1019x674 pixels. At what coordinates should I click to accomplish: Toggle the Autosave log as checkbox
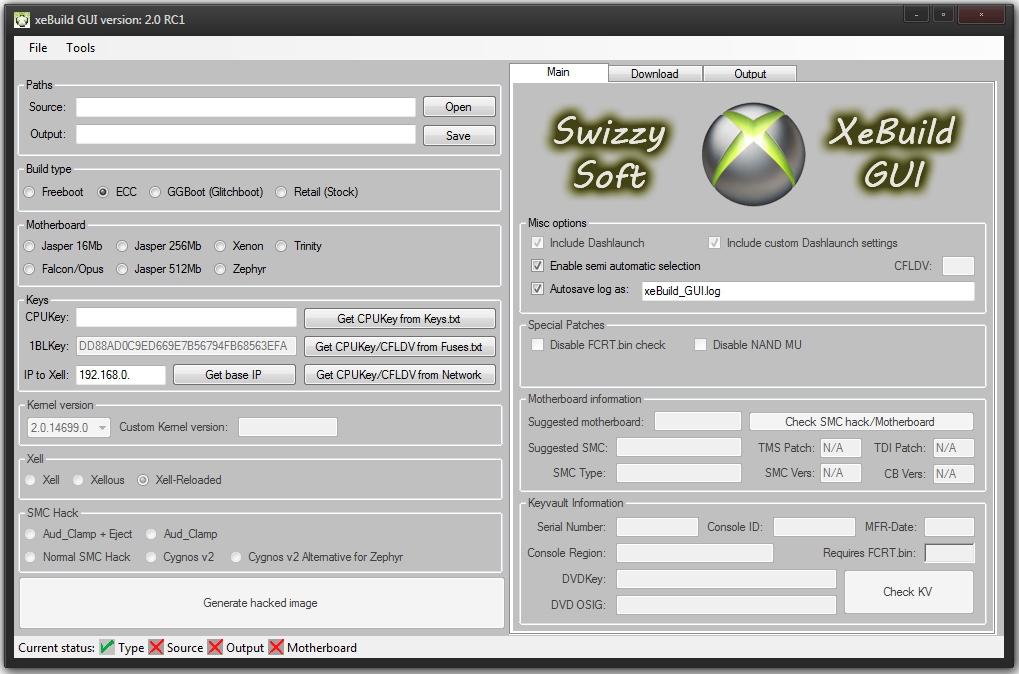(x=538, y=290)
